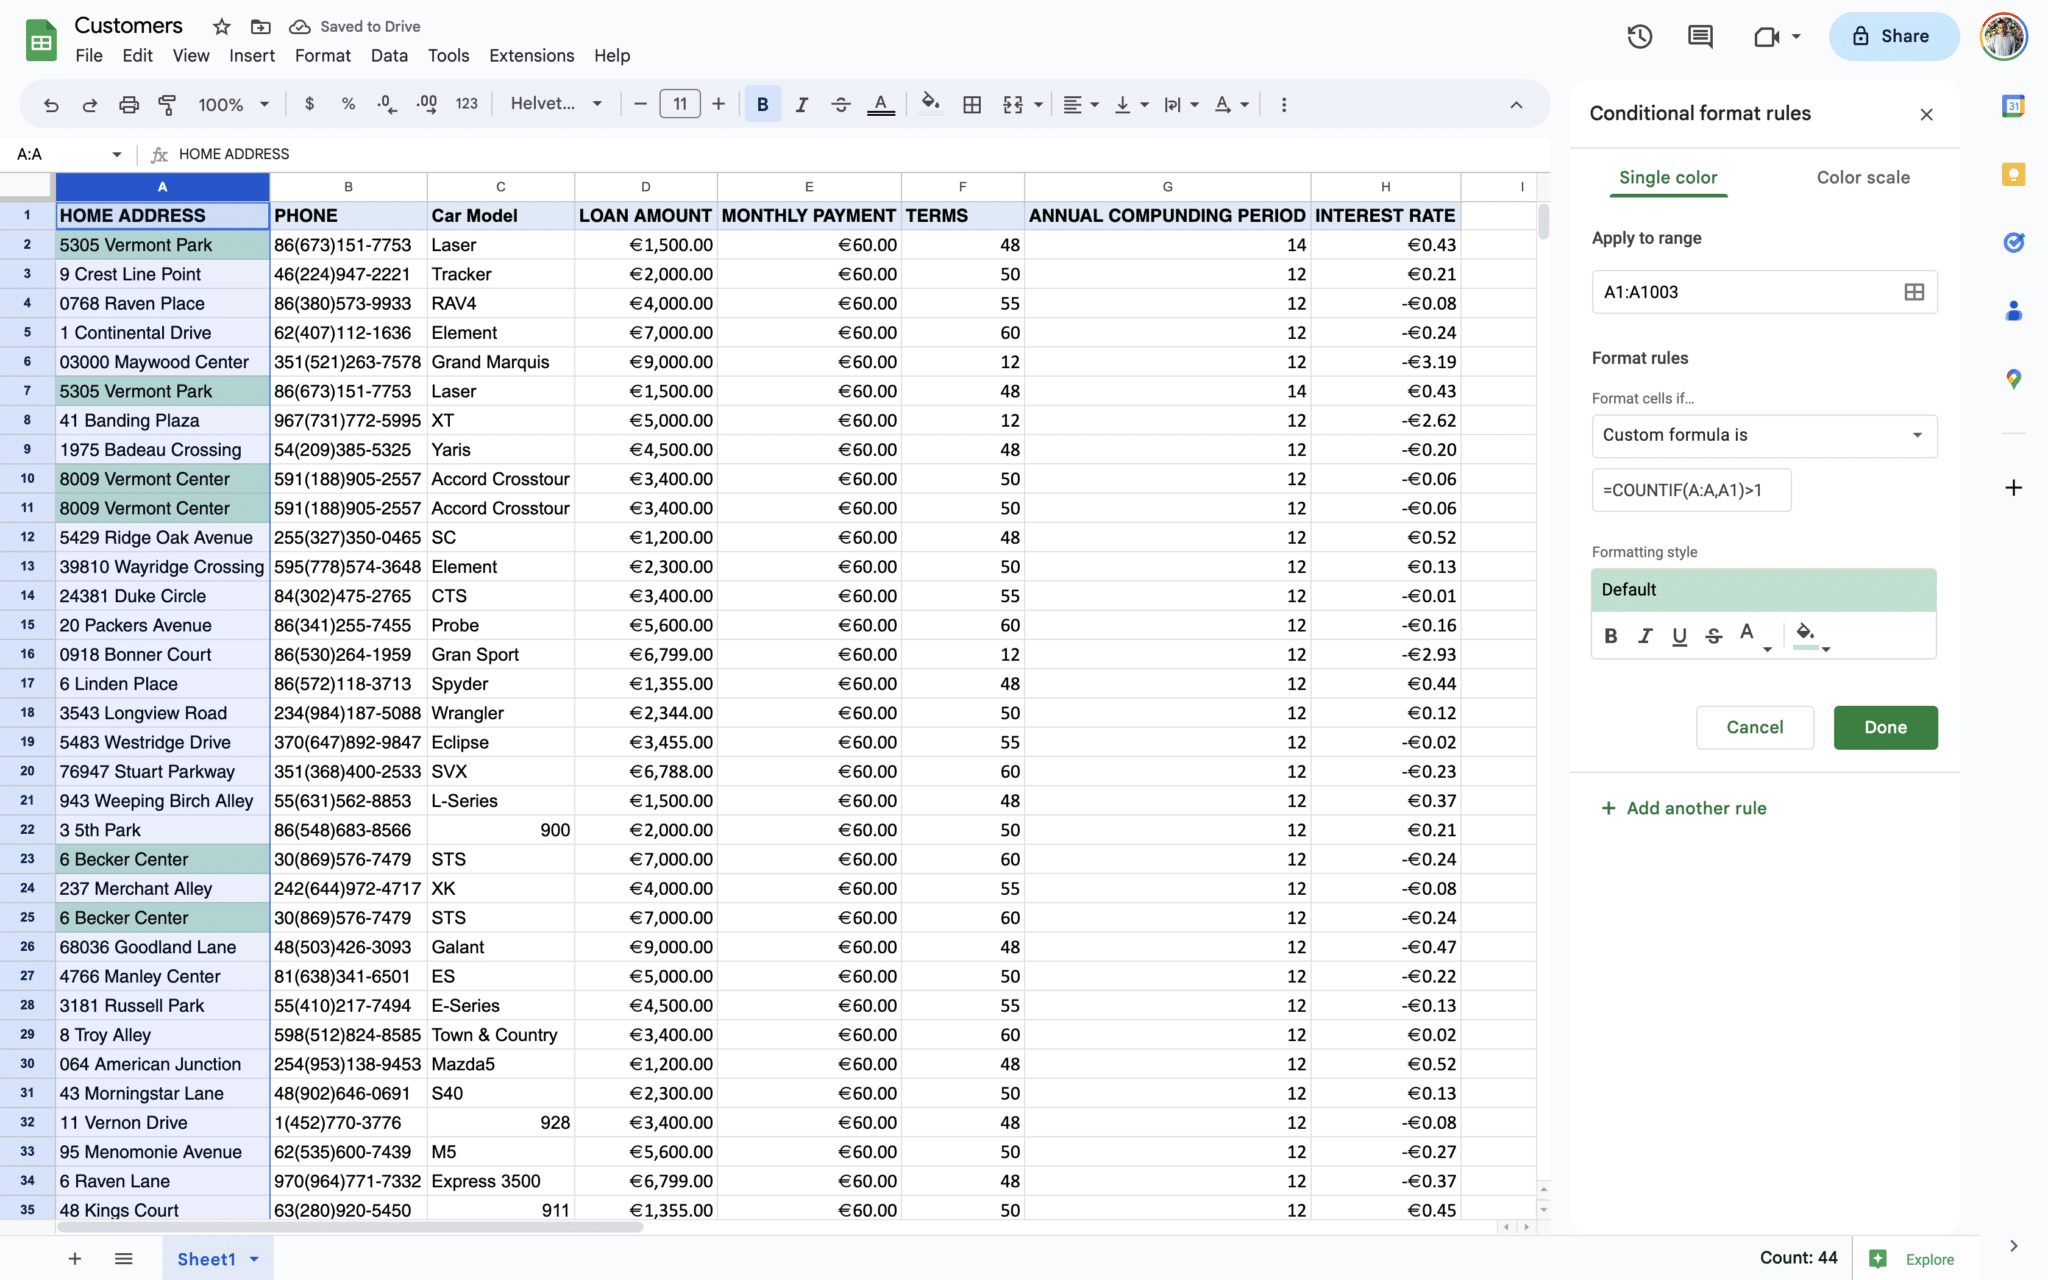The height and width of the screenshot is (1280, 2048).
Task: Select data range grid icon
Action: pyautogui.click(x=1913, y=292)
